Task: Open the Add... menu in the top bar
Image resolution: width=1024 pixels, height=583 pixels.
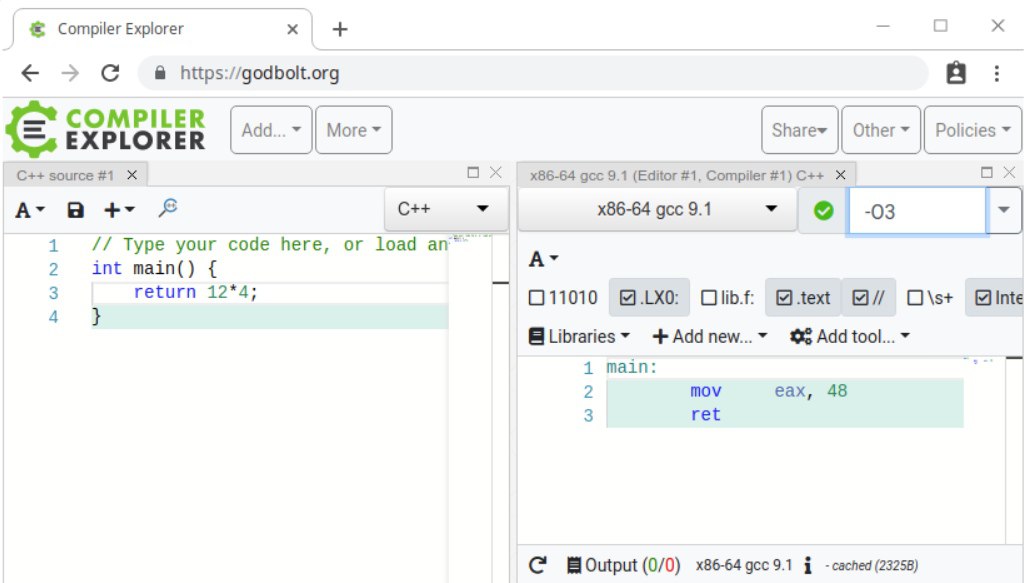Action: [x=271, y=130]
